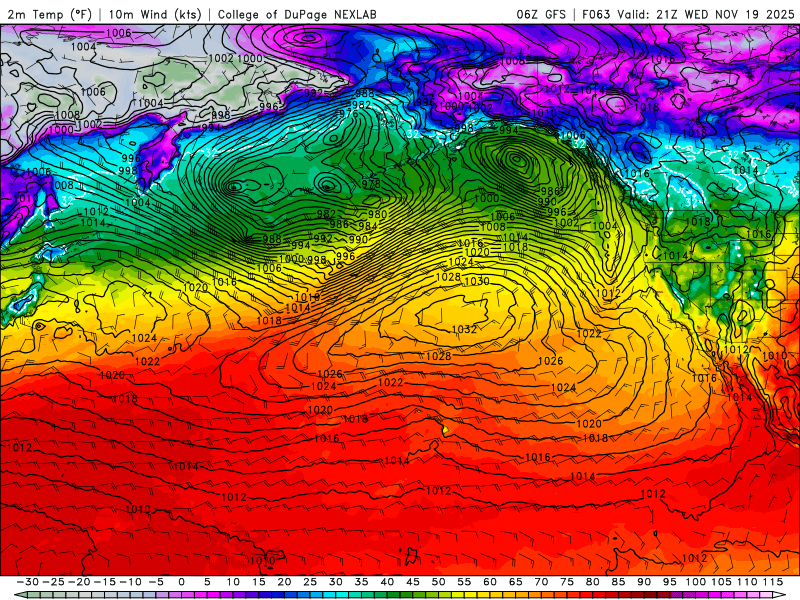Select the 65 value on temperature scale
The image size is (800, 600).
[x=515, y=582]
